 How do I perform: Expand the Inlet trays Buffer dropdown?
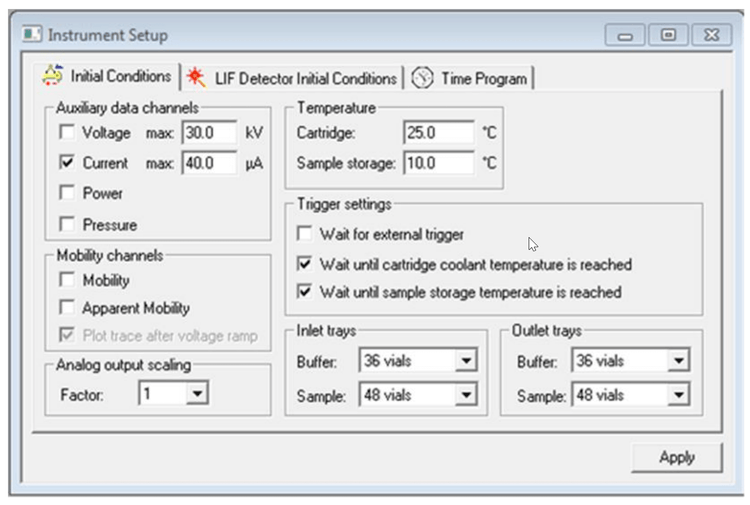(x=466, y=361)
